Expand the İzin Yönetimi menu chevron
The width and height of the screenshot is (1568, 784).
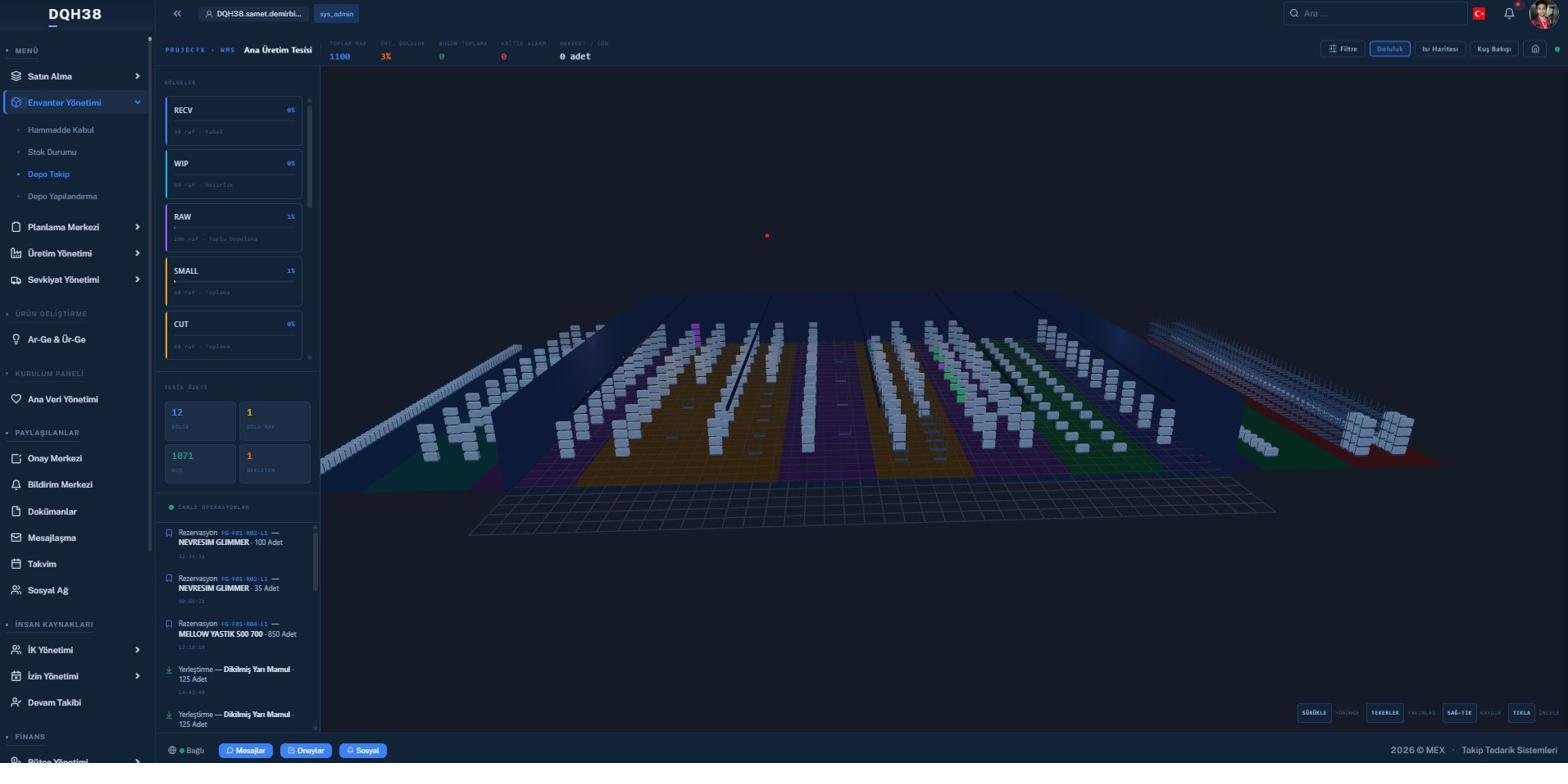click(138, 676)
